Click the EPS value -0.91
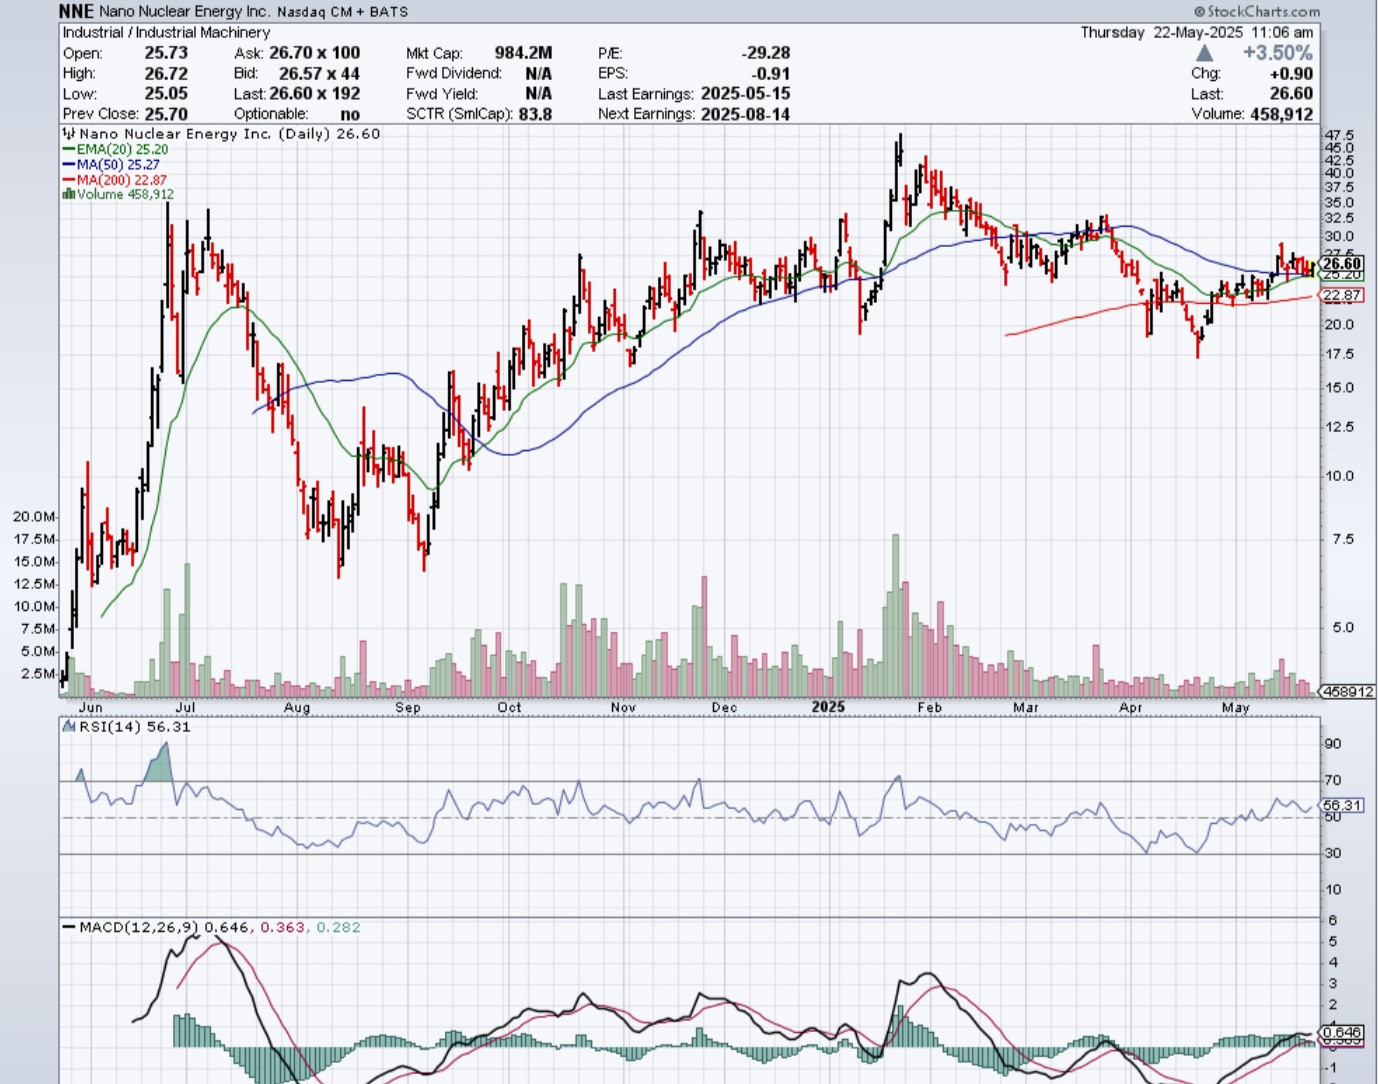This screenshot has height=1084, width=1378. 771,73
